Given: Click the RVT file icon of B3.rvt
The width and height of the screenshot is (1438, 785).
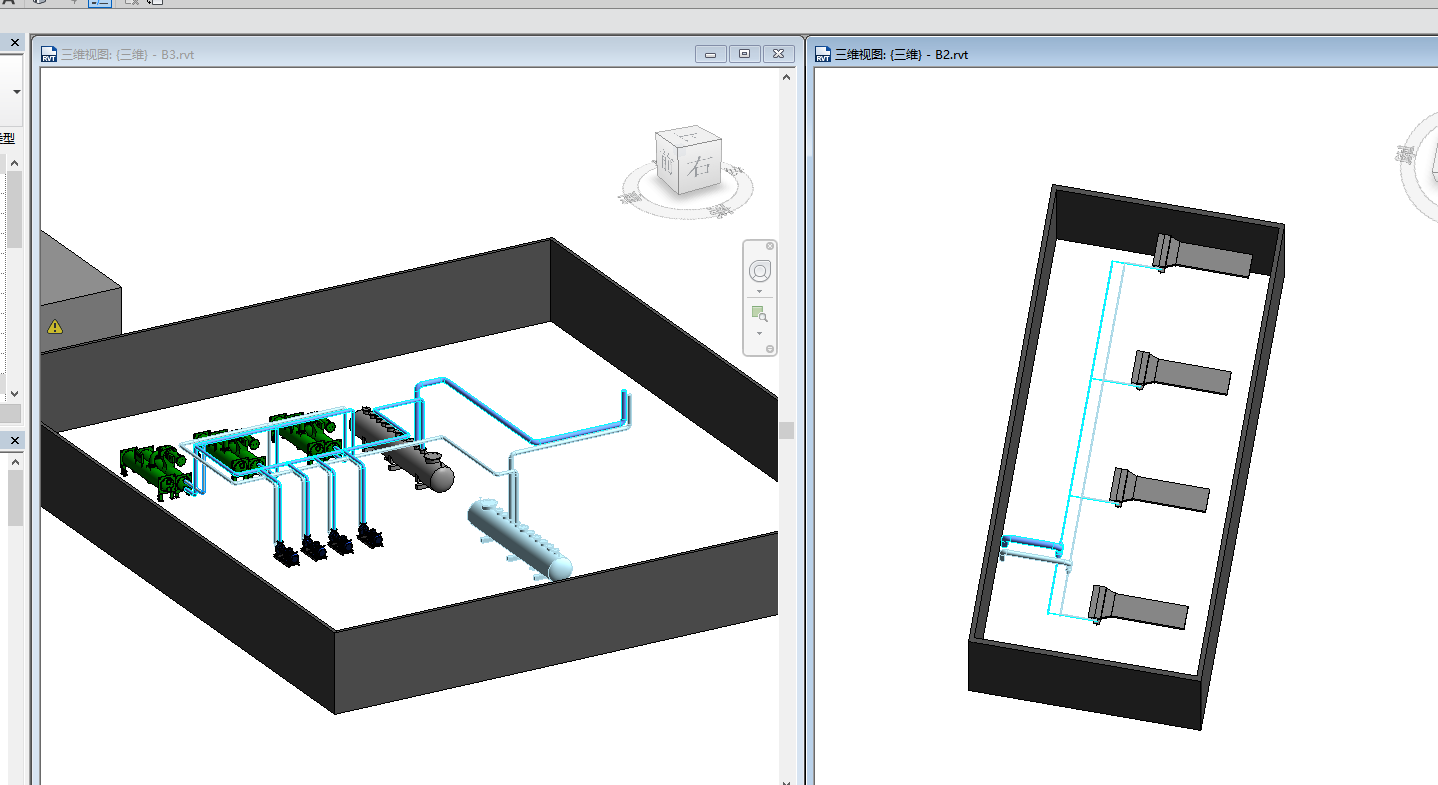Looking at the screenshot, I should click(49, 55).
